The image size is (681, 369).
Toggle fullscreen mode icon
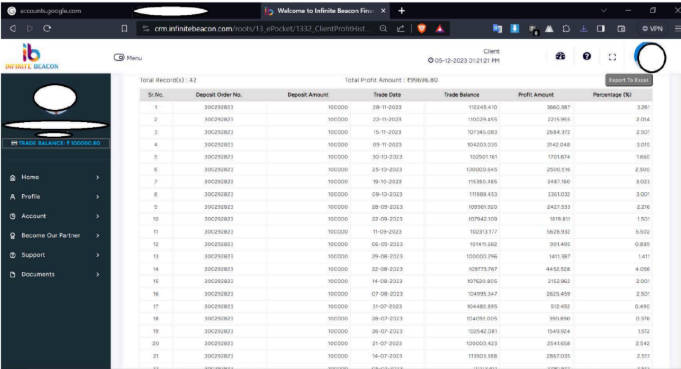coord(612,57)
